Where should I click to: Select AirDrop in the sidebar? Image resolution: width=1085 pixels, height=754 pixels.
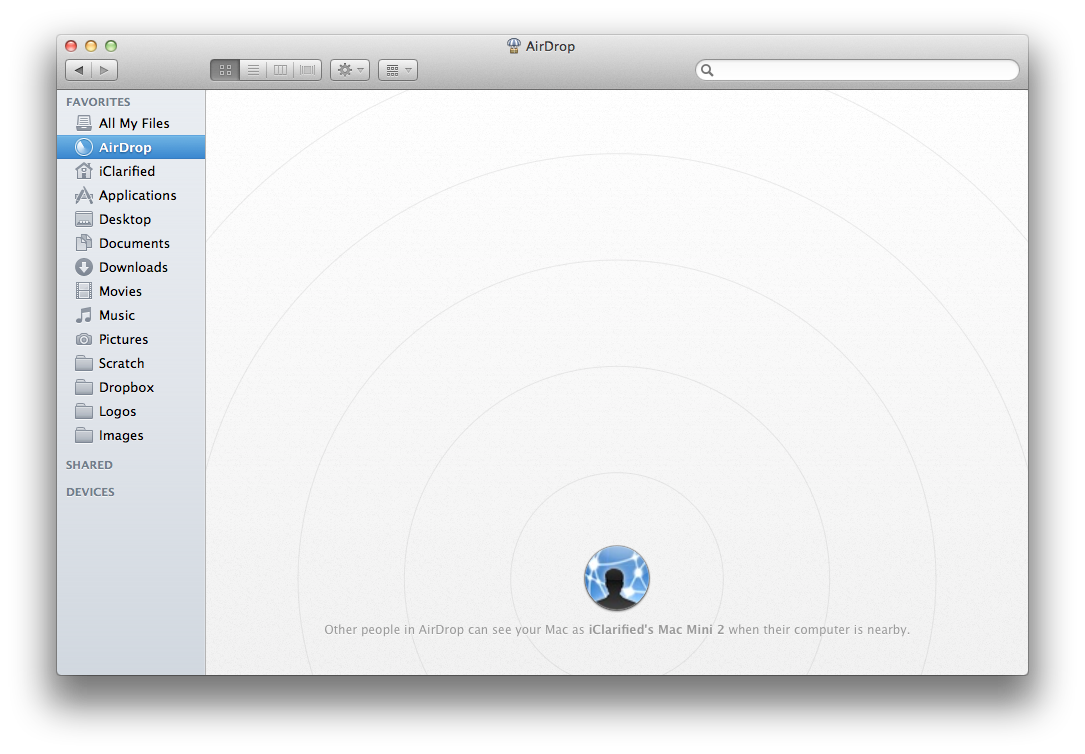tap(131, 147)
